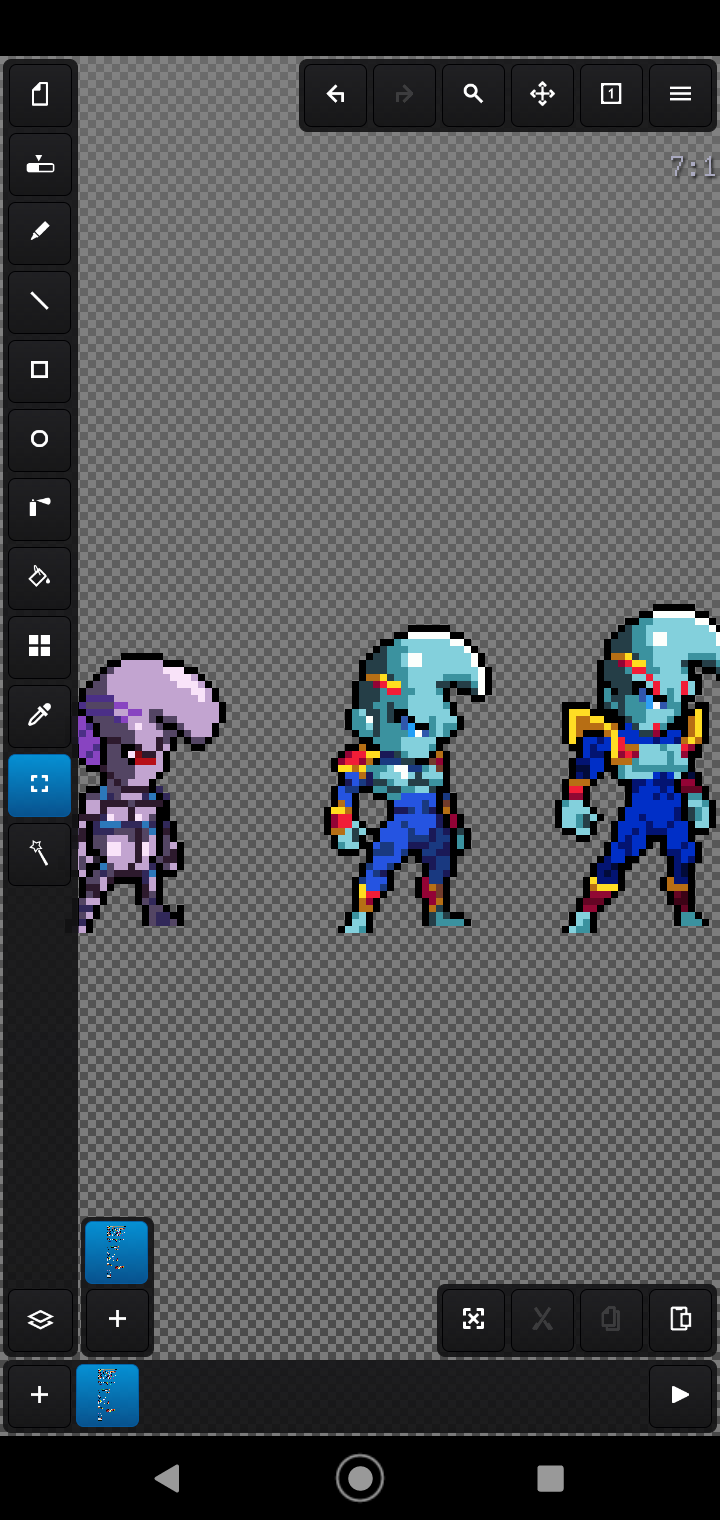Screen dimensions: 720x1520
Task: Select the Magic wand tool
Action: [x=40, y=854]
